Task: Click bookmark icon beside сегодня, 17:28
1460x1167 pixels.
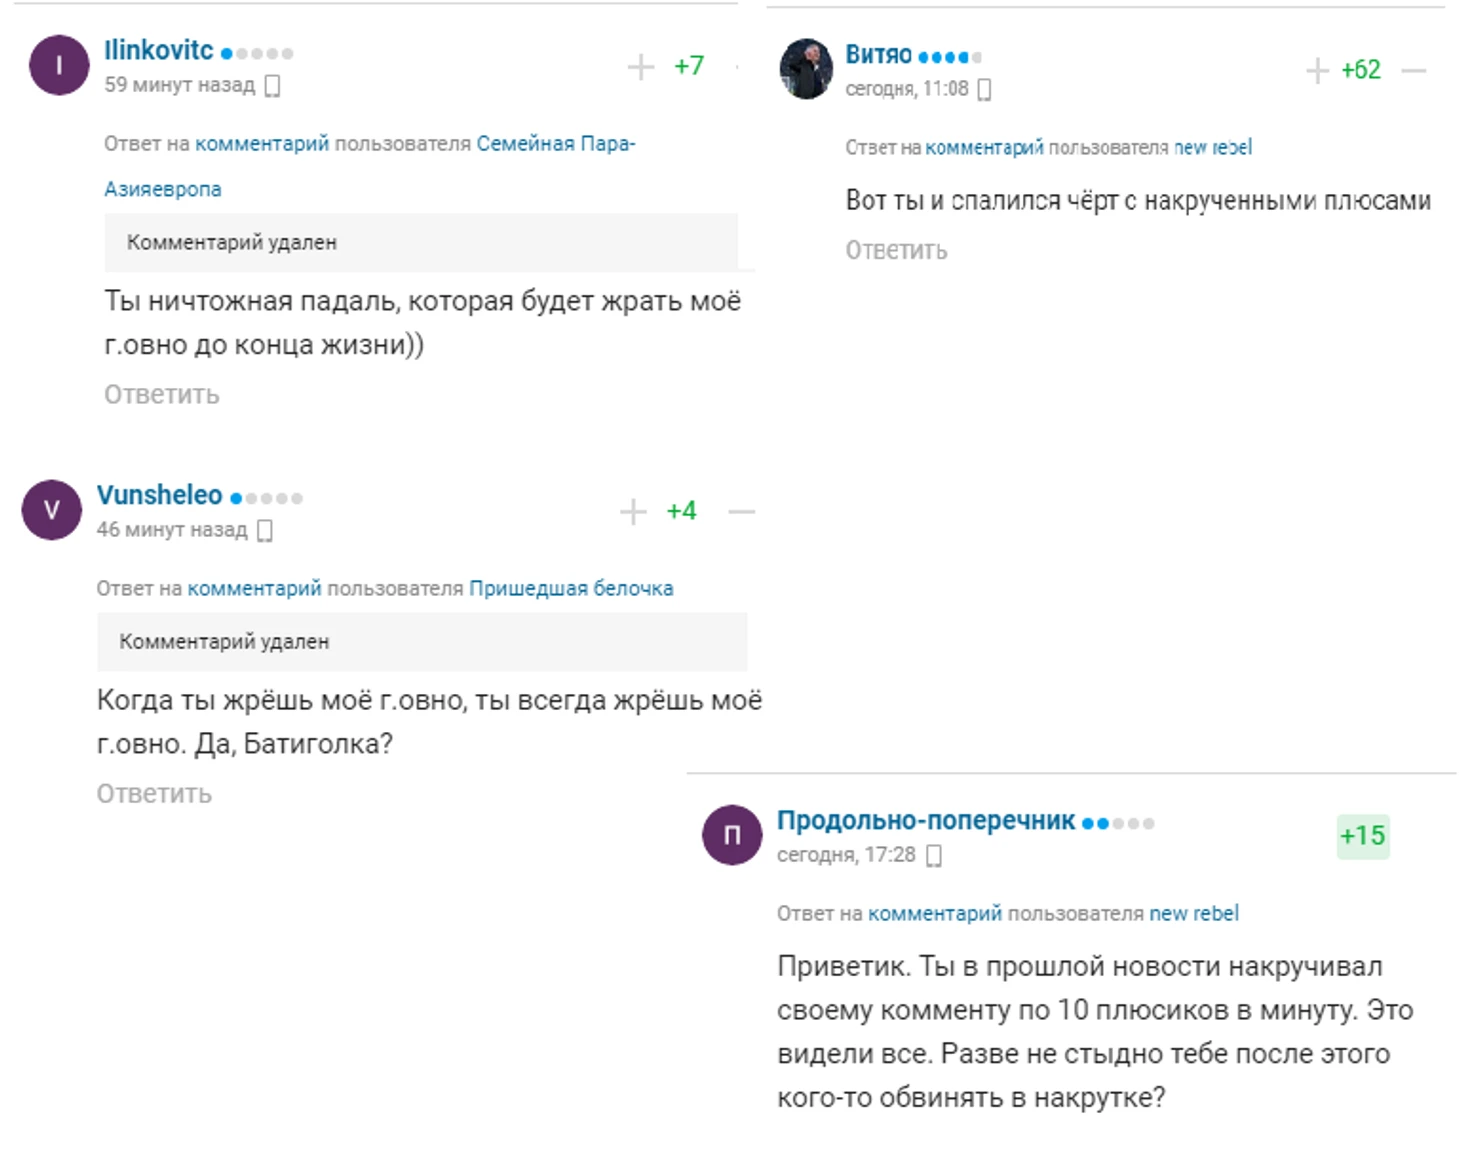Action: click(x=933, y=856)
